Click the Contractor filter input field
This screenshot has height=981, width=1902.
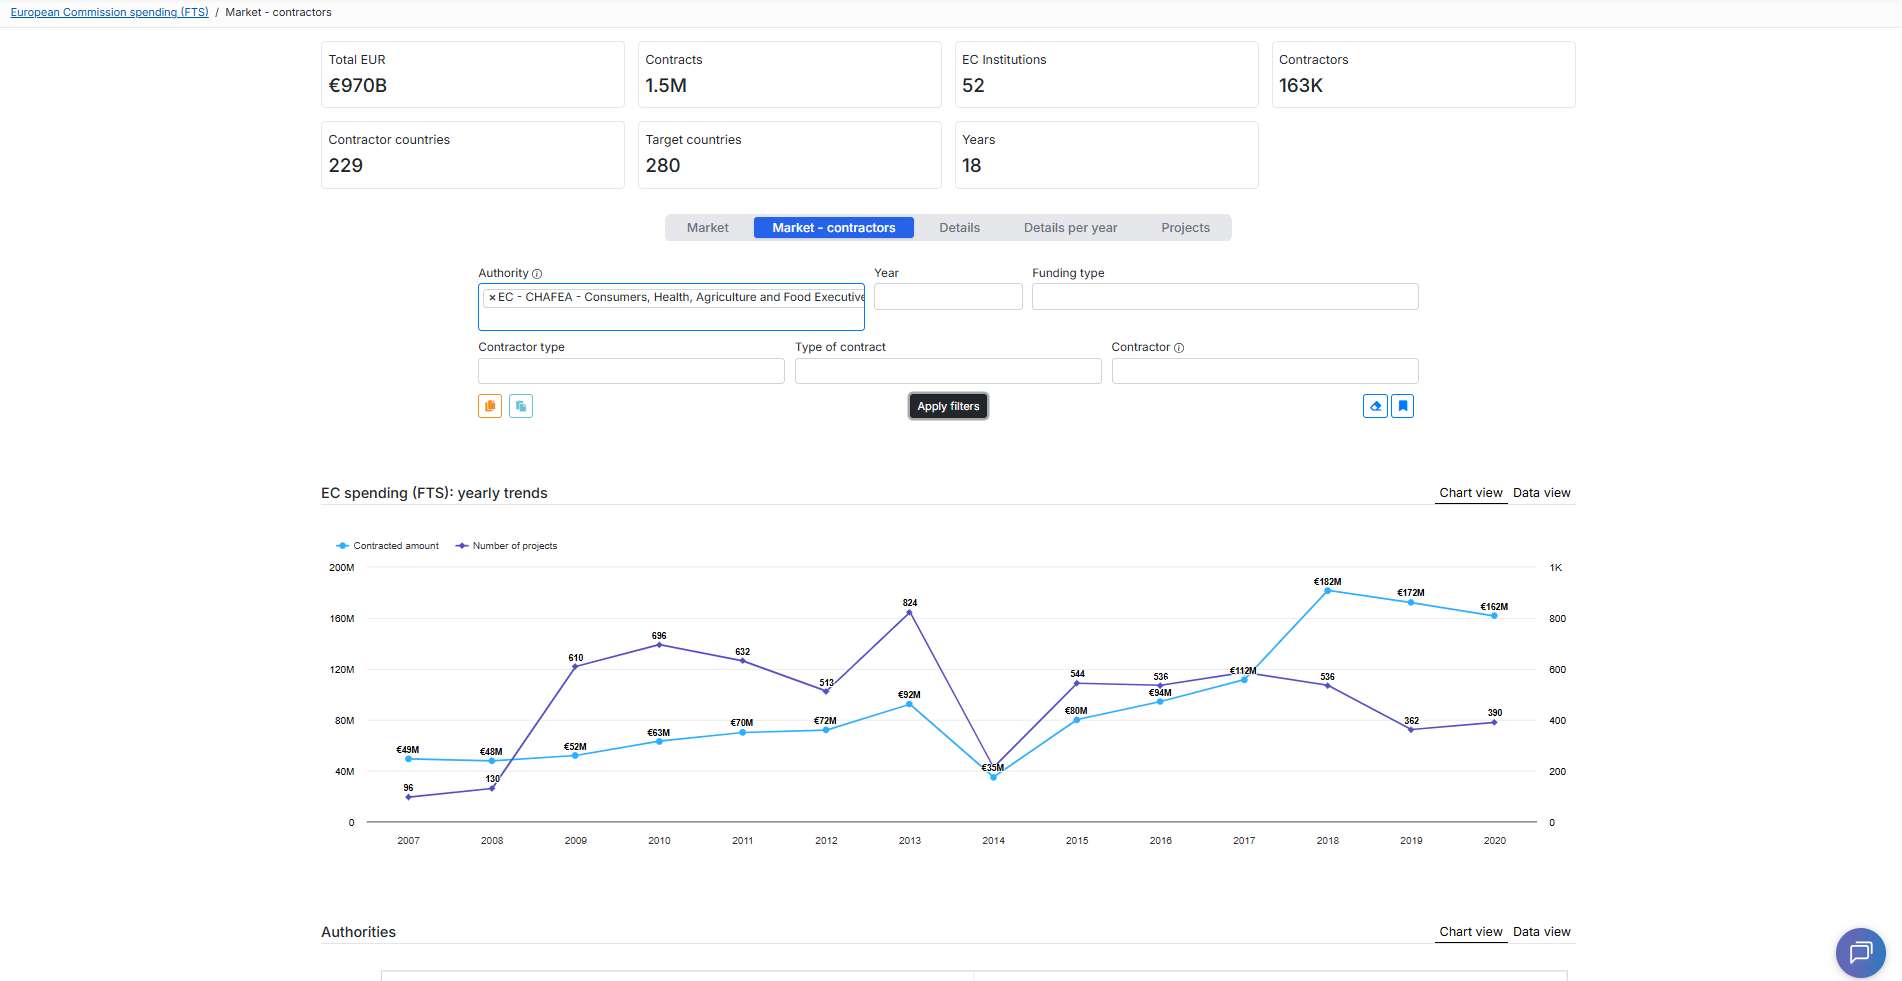tap(1265, 371)
